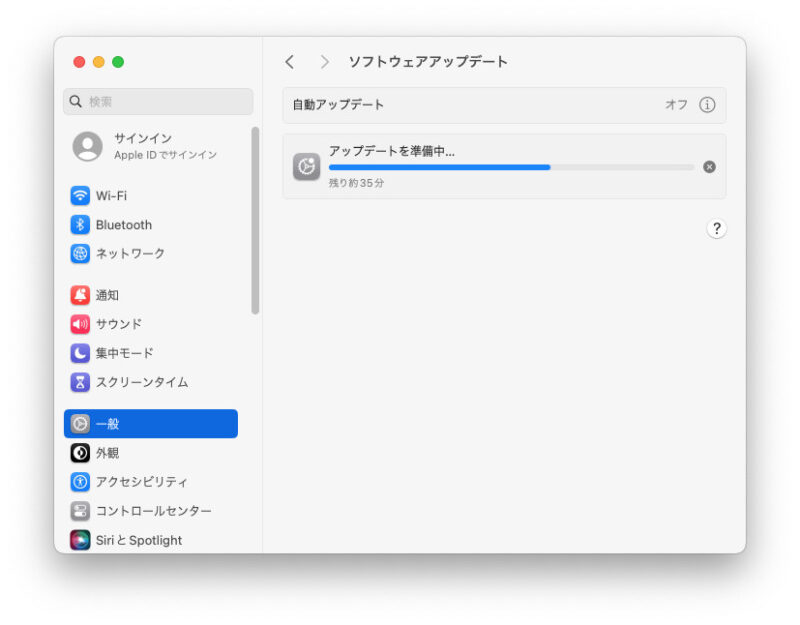This screenshot has height=625, width=800.
Task: Click the 検索 search field
Action: pos(158,101)
